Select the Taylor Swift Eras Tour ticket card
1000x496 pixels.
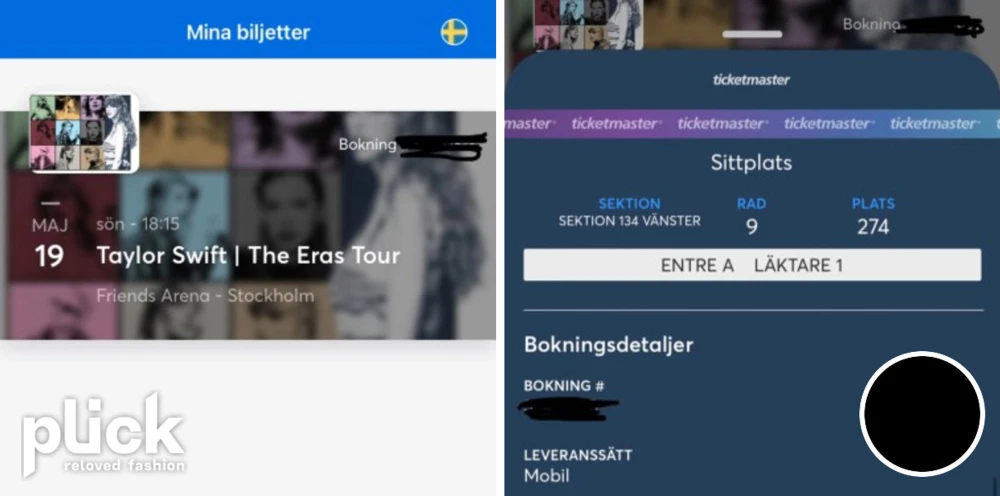248,225
